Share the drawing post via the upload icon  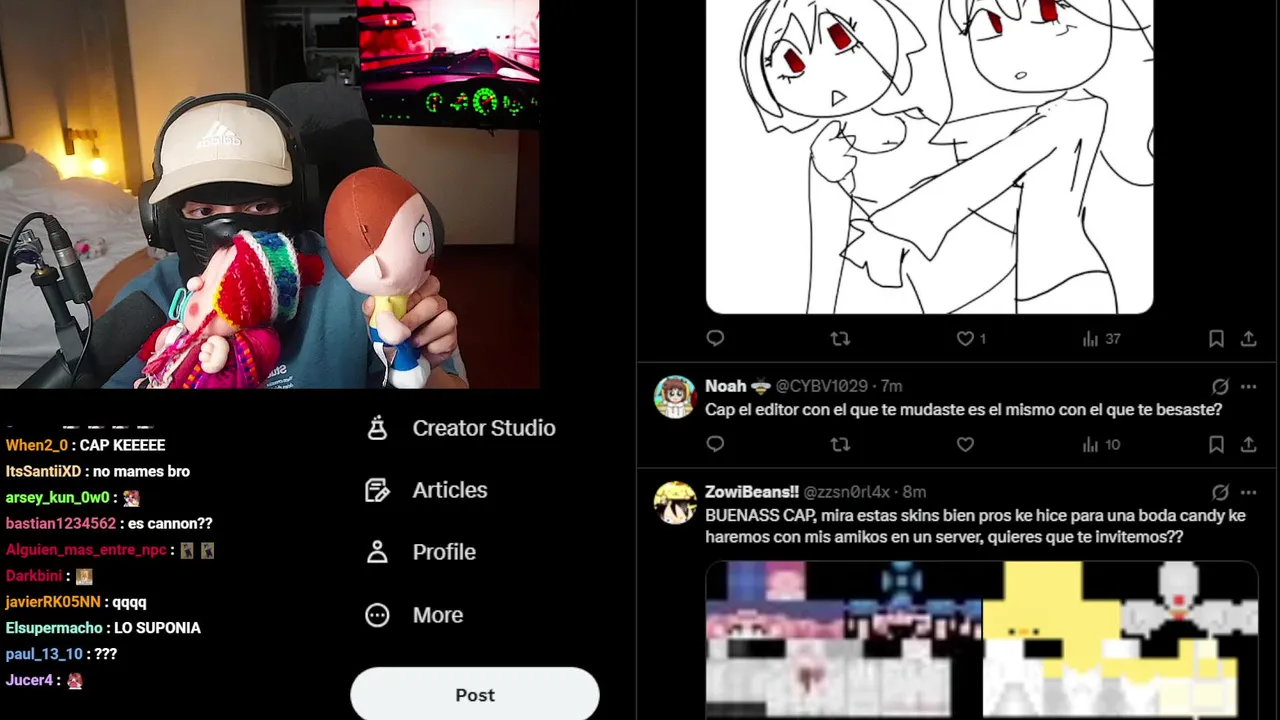coord(1248,339)
